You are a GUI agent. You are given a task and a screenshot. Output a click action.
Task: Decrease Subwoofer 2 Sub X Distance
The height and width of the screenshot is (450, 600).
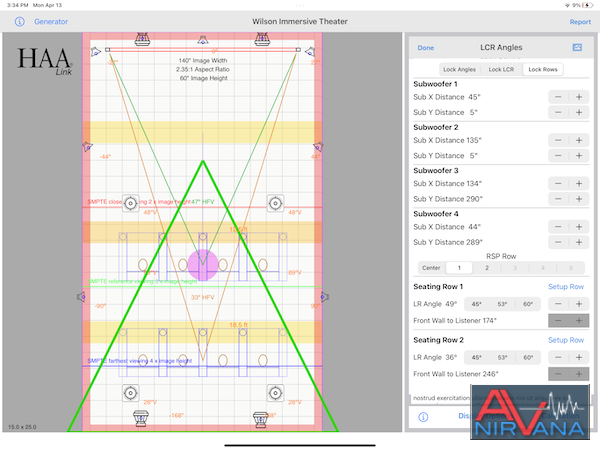558,140
